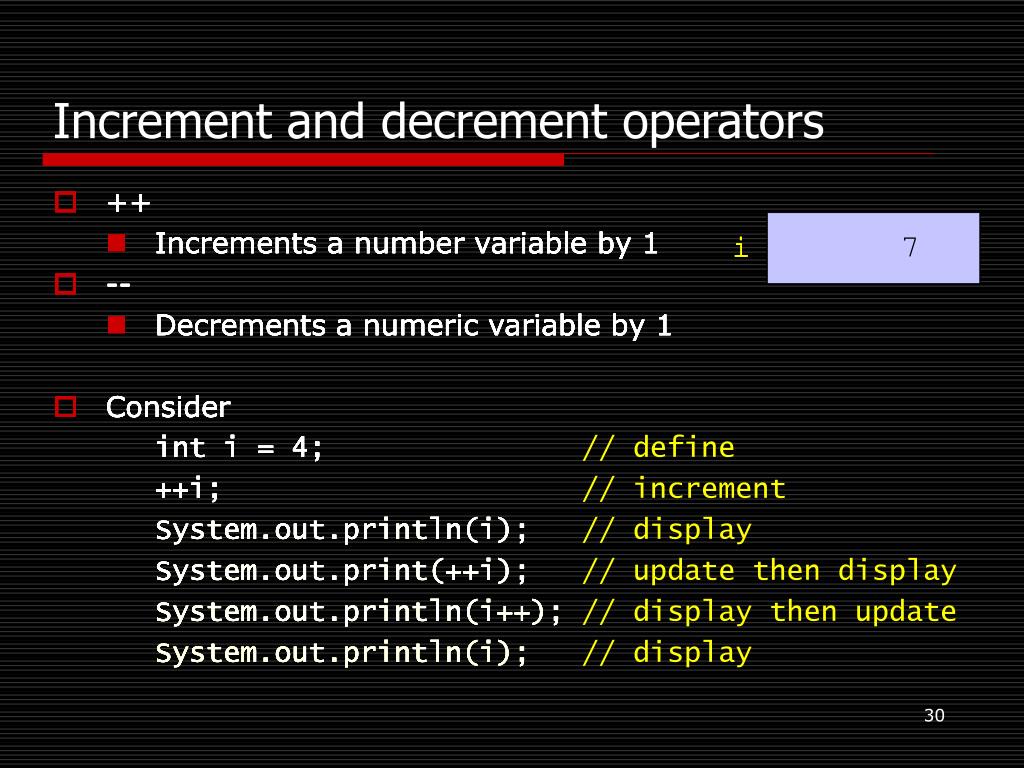
Task: Click the '--' bullet text
Action: coord(118,285)
